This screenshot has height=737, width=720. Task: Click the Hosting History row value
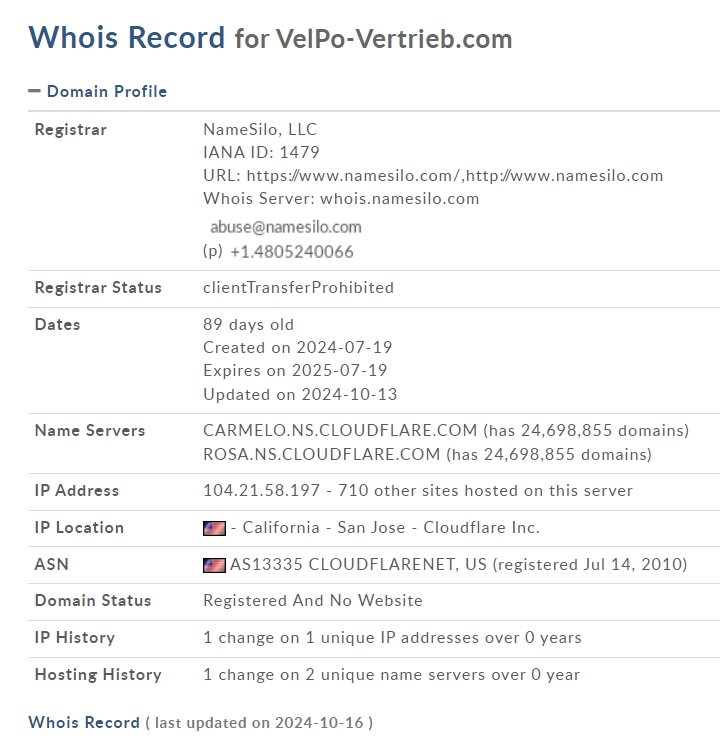point(391,675)
